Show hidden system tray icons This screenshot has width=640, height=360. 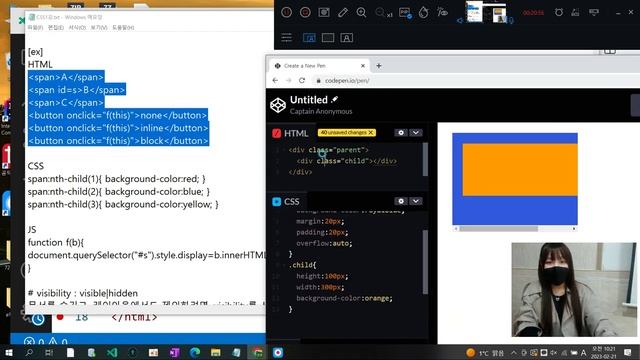click(x=513, y=353)
